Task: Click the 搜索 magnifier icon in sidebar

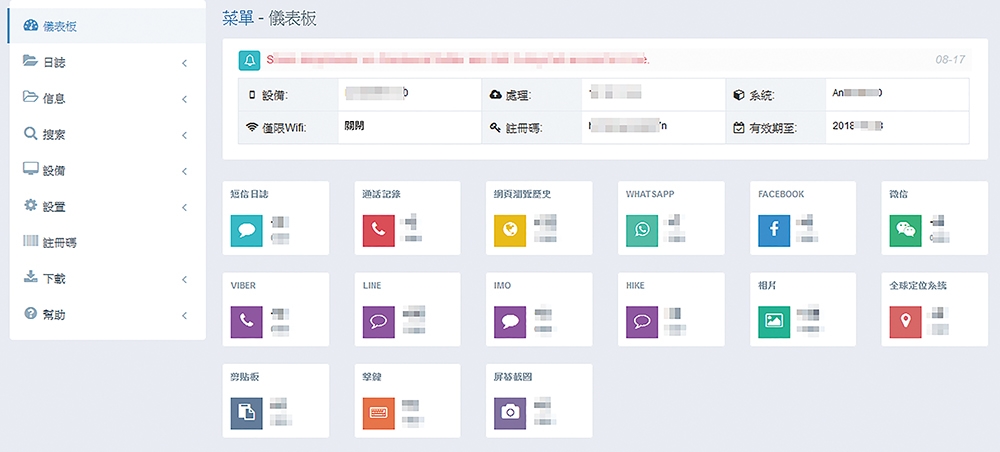Action: (x=31, y=134)
